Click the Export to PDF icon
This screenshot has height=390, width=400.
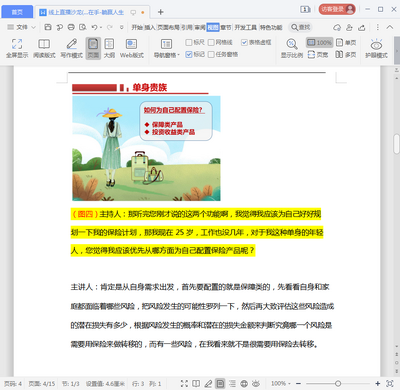click(x=60, y=27)
